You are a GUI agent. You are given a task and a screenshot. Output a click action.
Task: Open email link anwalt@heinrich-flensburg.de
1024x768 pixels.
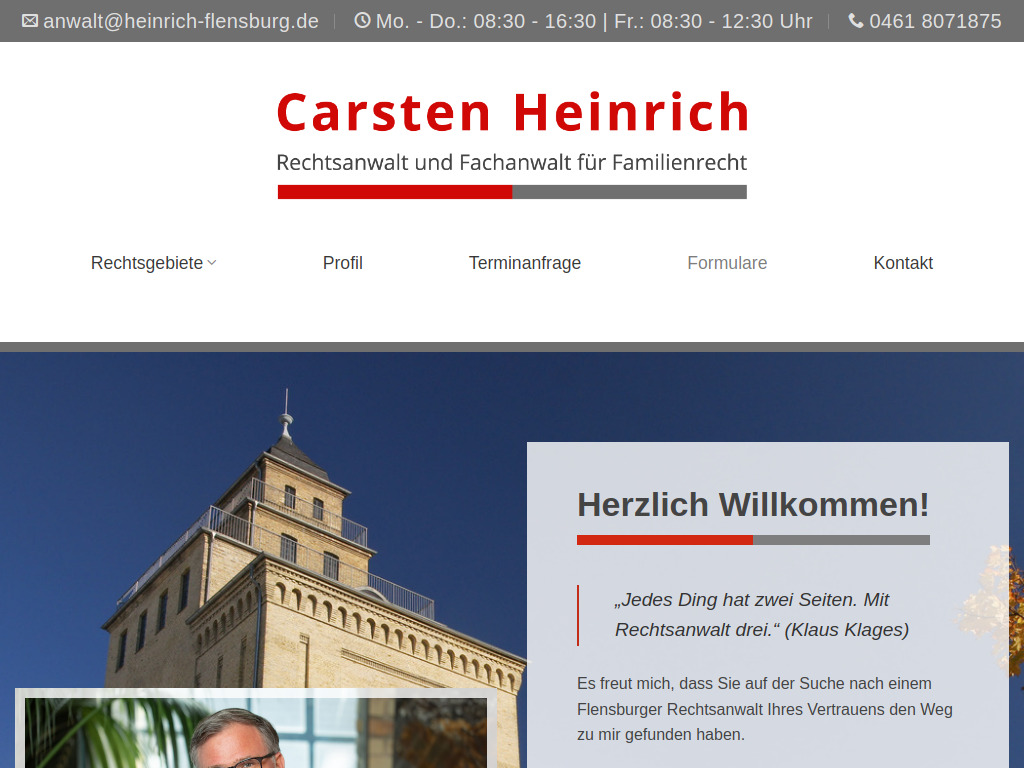(181, 22)
